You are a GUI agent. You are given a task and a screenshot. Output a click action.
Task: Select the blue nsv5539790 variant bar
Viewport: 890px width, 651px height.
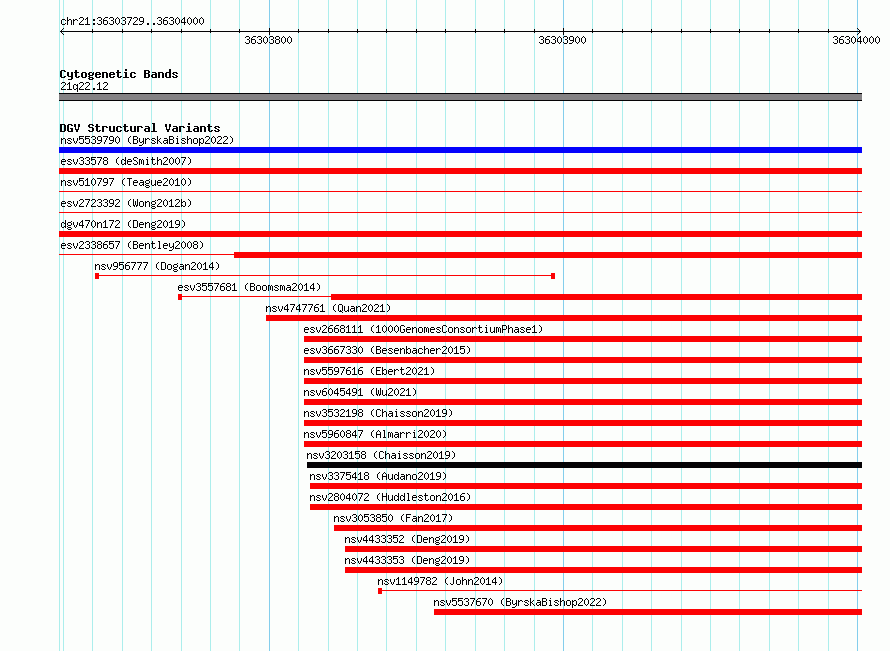click(x=460, y=150)
